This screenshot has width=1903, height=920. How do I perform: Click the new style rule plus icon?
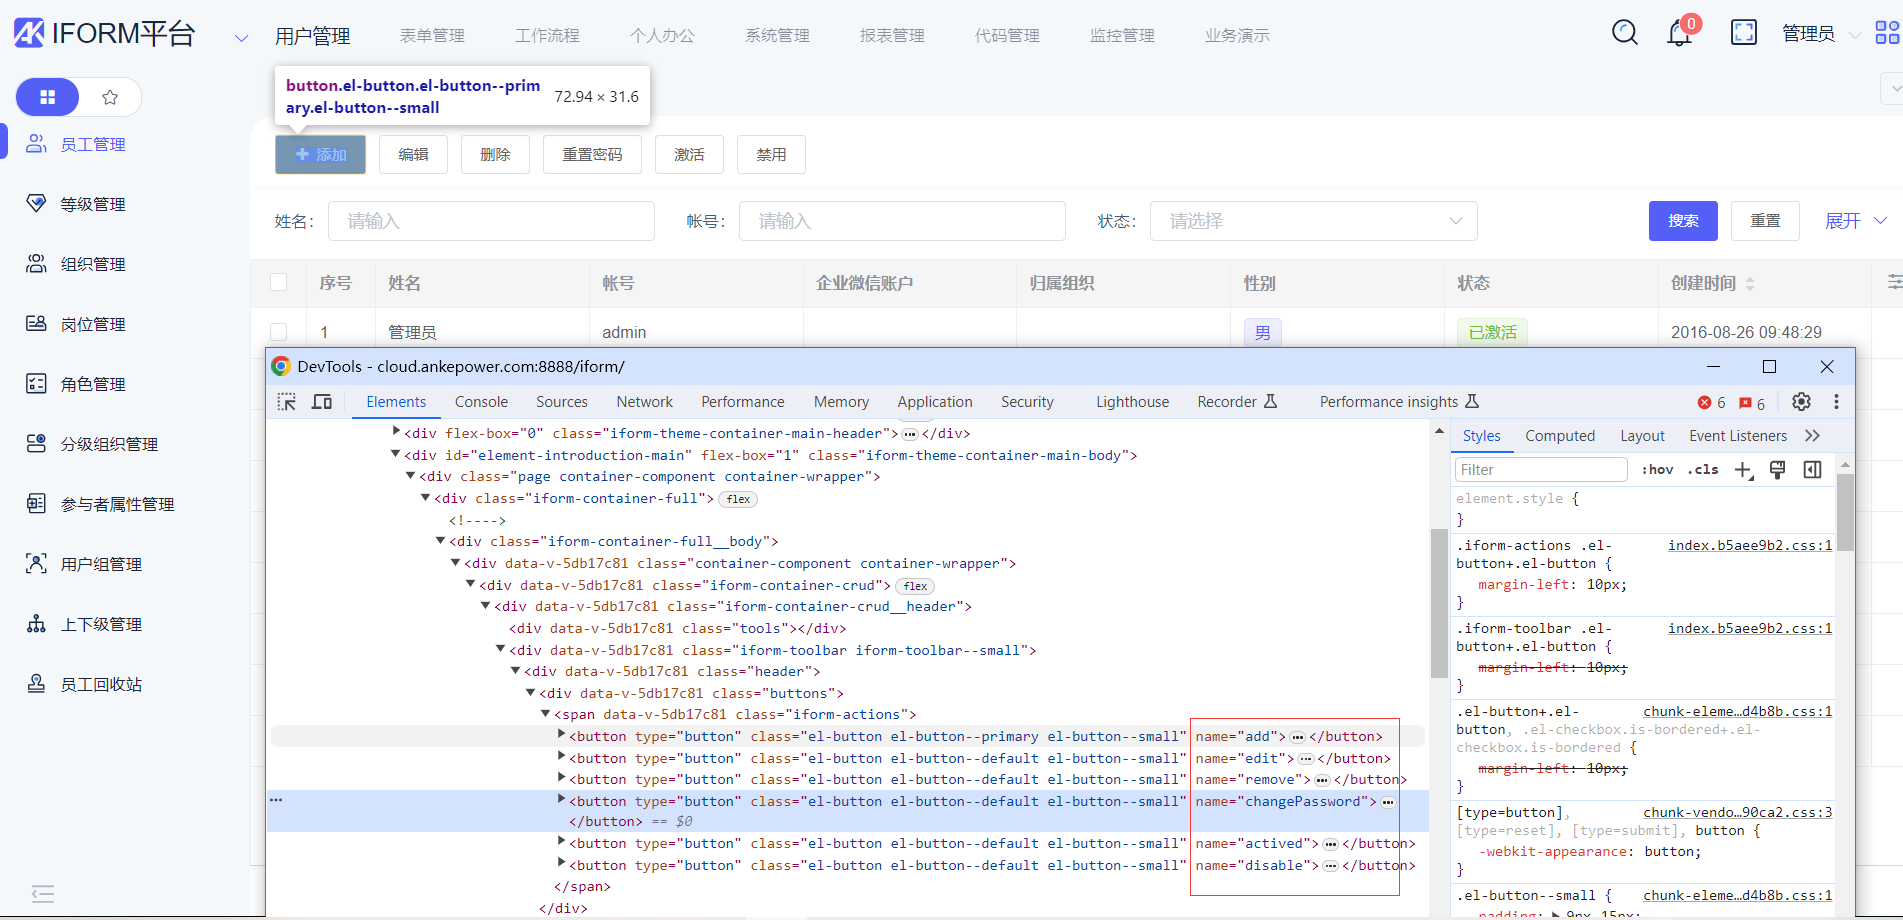pos(1743,470)
